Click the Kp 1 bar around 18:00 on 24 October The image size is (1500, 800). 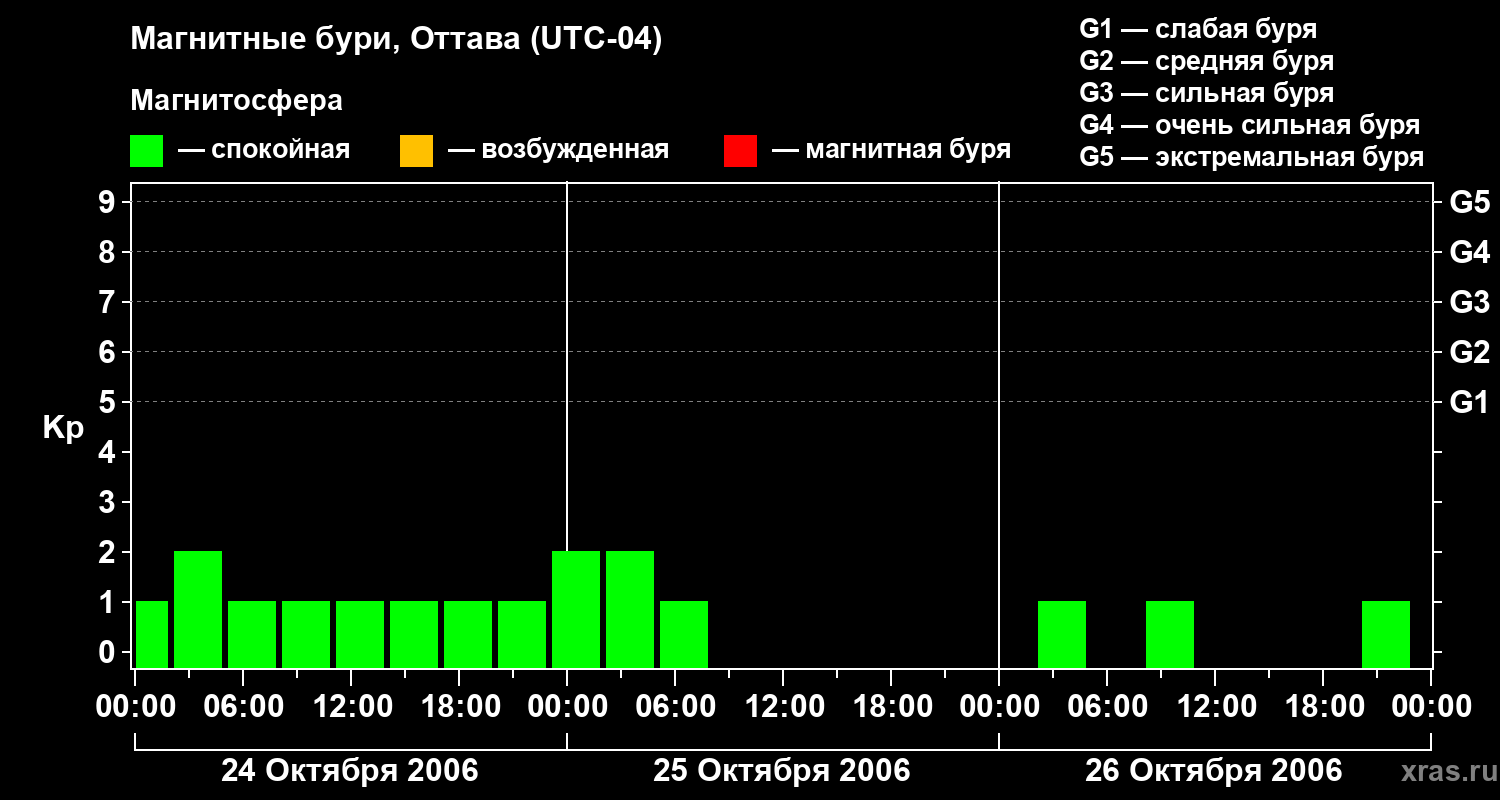[468, 635]
